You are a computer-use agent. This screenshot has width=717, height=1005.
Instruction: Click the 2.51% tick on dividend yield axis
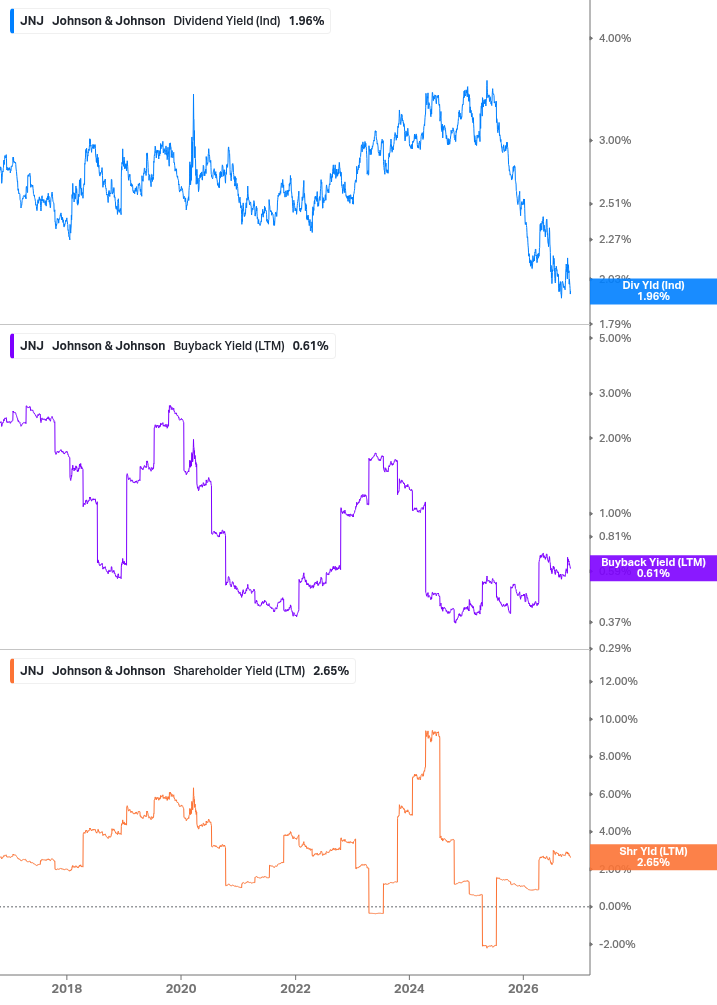[x=615, y=204]
